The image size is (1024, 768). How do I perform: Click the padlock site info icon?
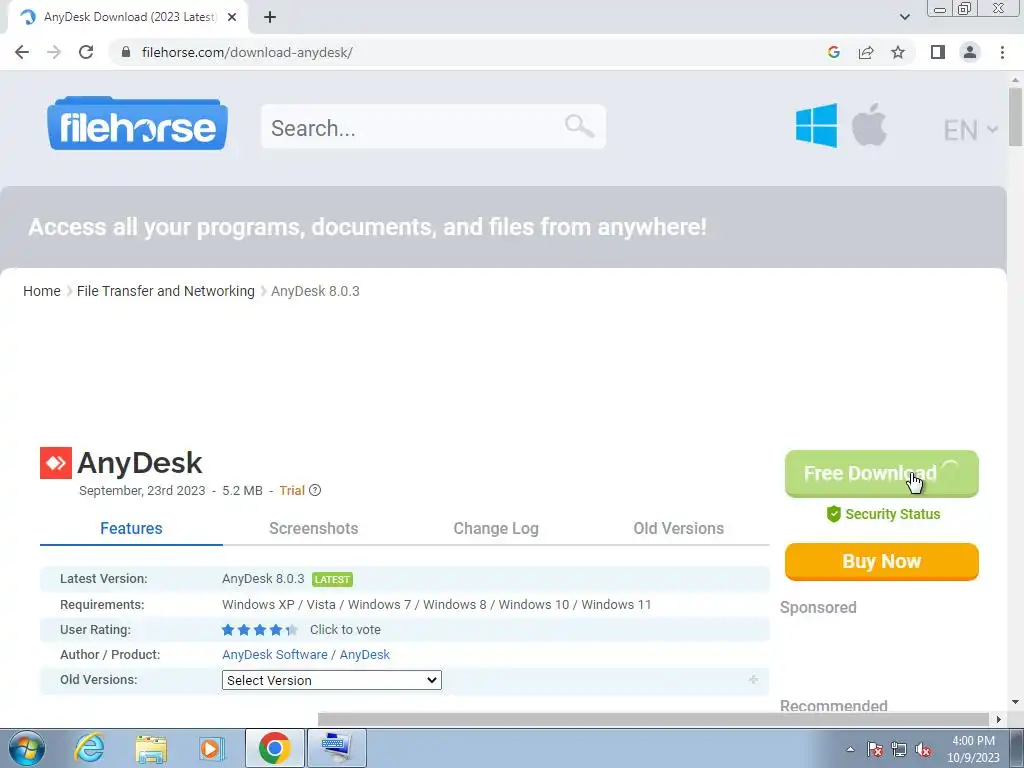(x=126, y=52)
